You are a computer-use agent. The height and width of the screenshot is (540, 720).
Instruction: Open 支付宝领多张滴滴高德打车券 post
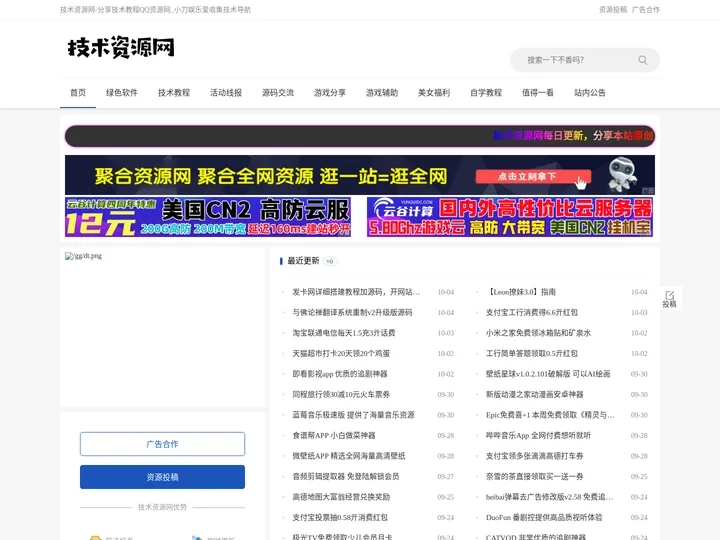[534, 456]
